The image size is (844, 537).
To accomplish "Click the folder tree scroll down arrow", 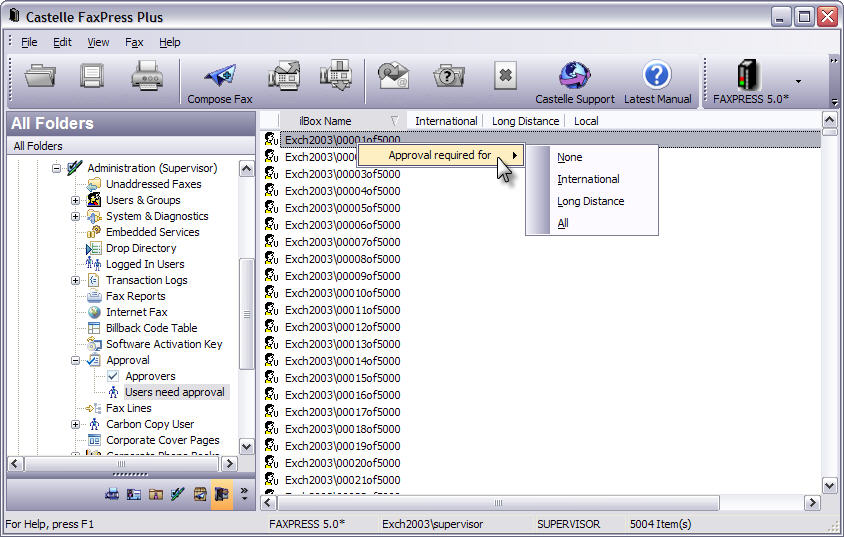I will [247, 446].
